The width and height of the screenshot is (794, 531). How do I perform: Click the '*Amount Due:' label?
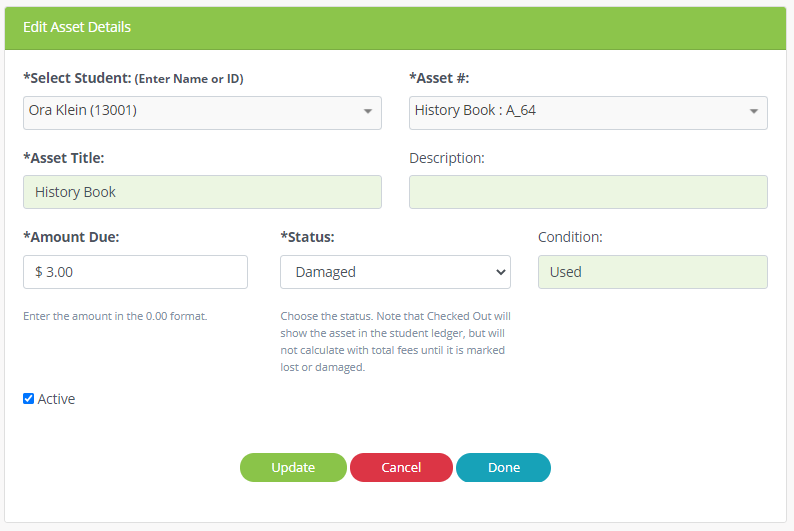tap(71, 237)
